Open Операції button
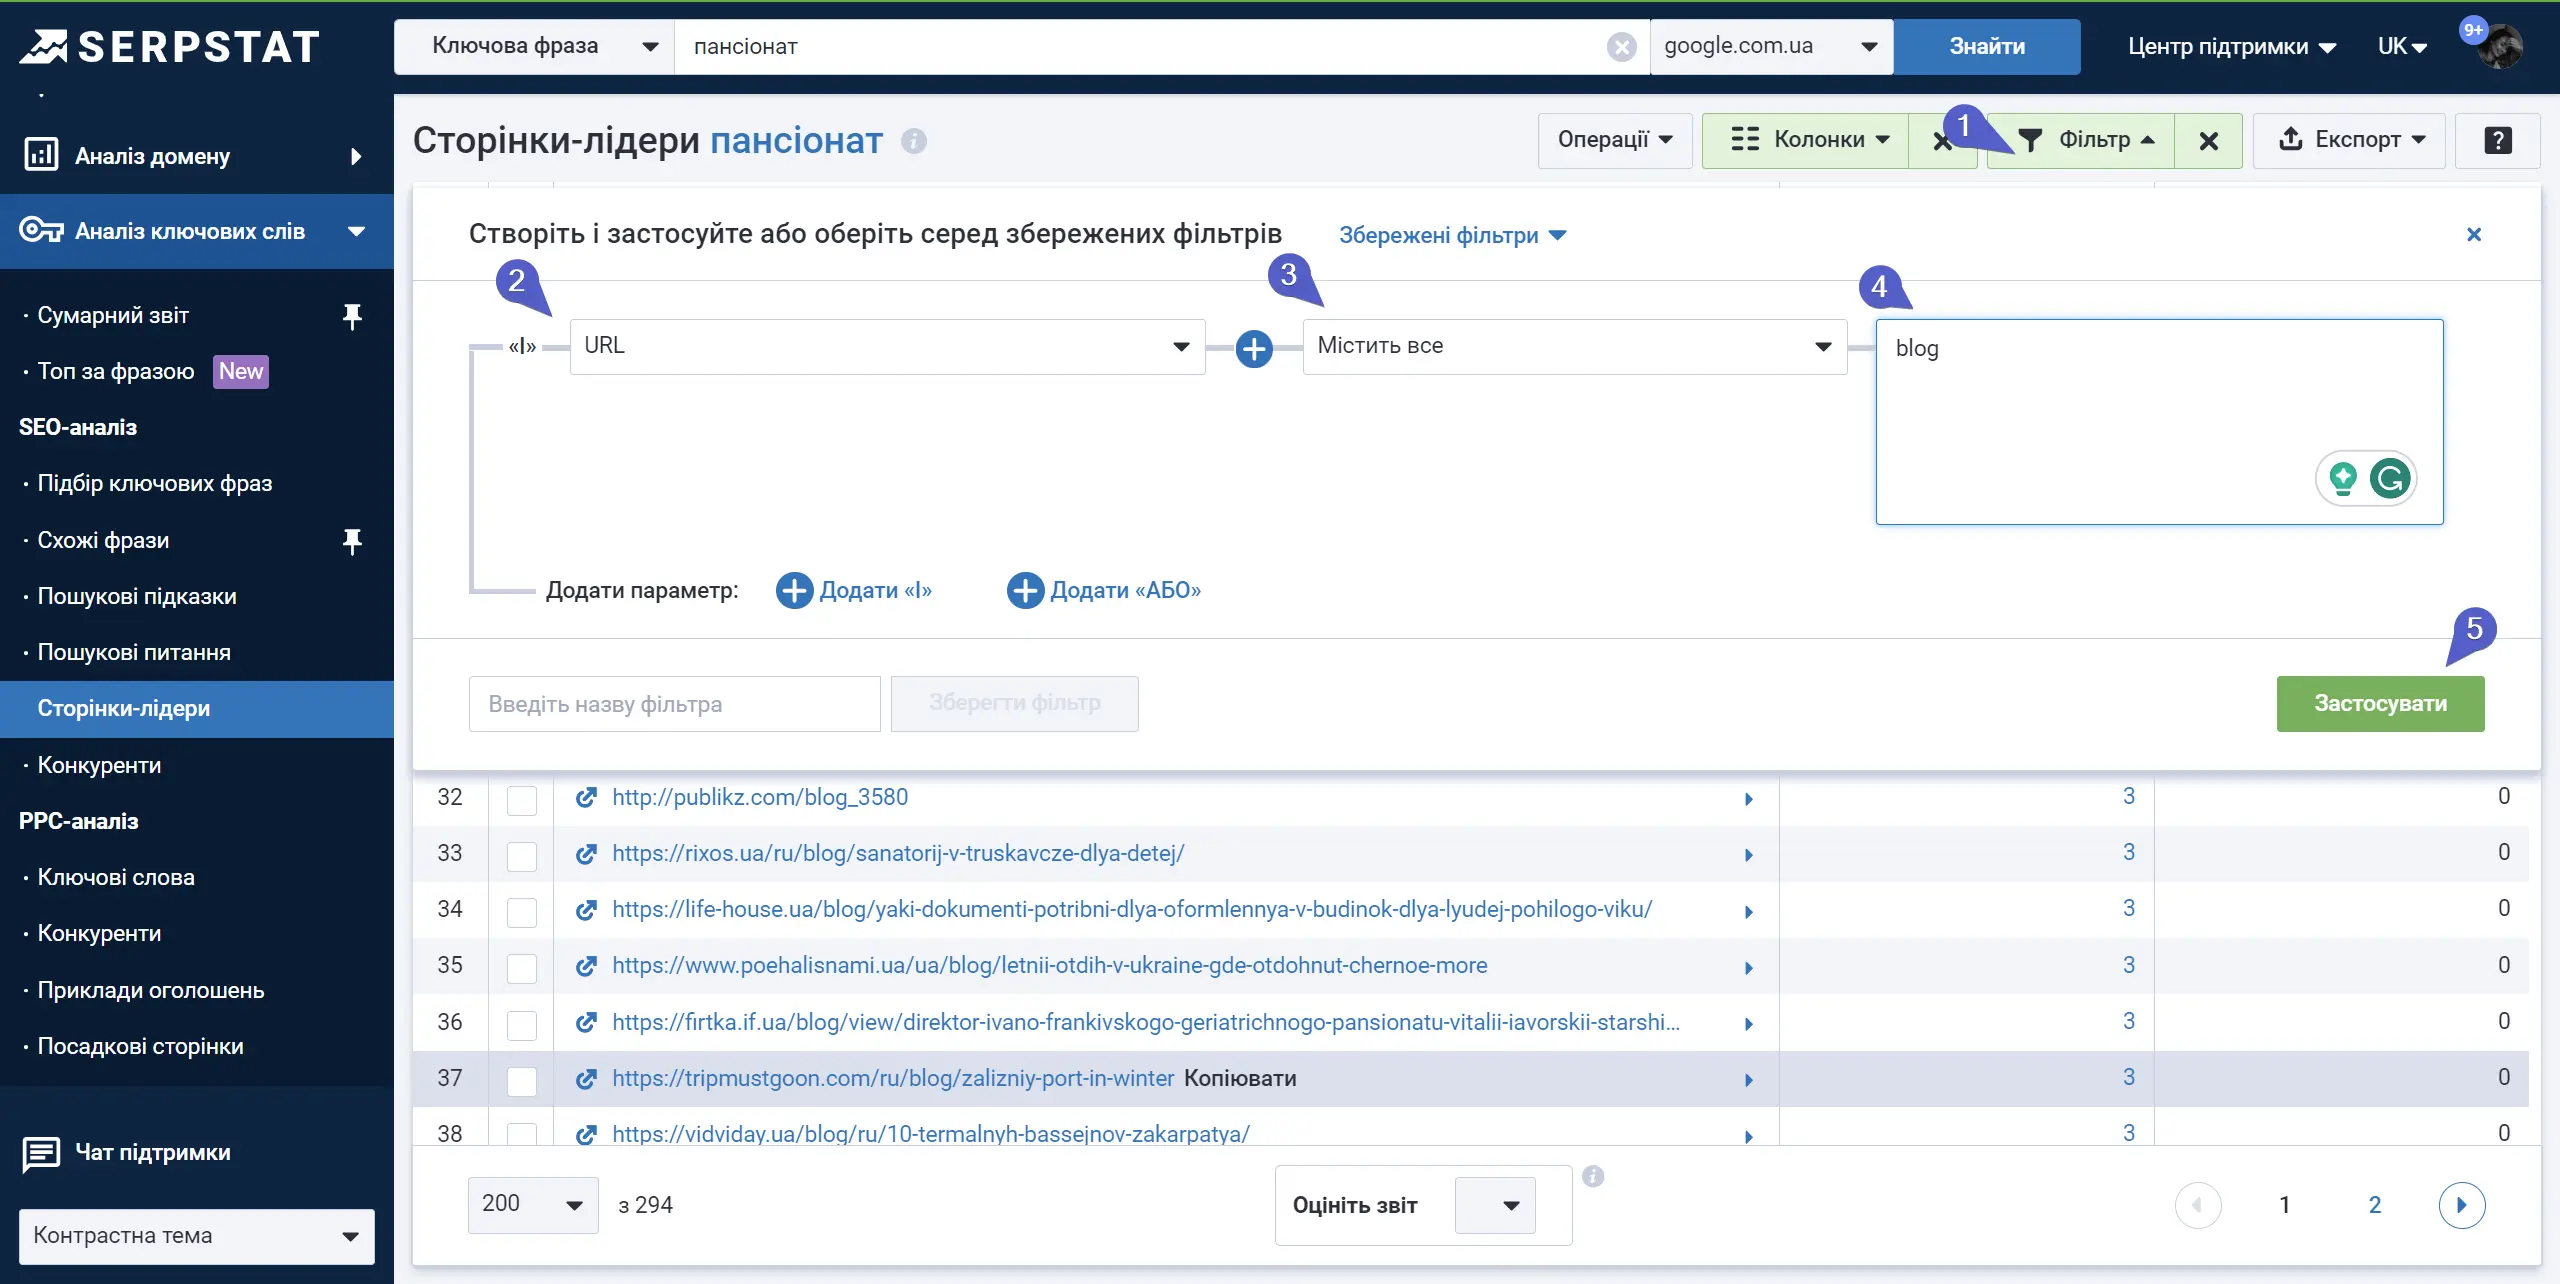2560x1284 pixels. pos(1614,141)
